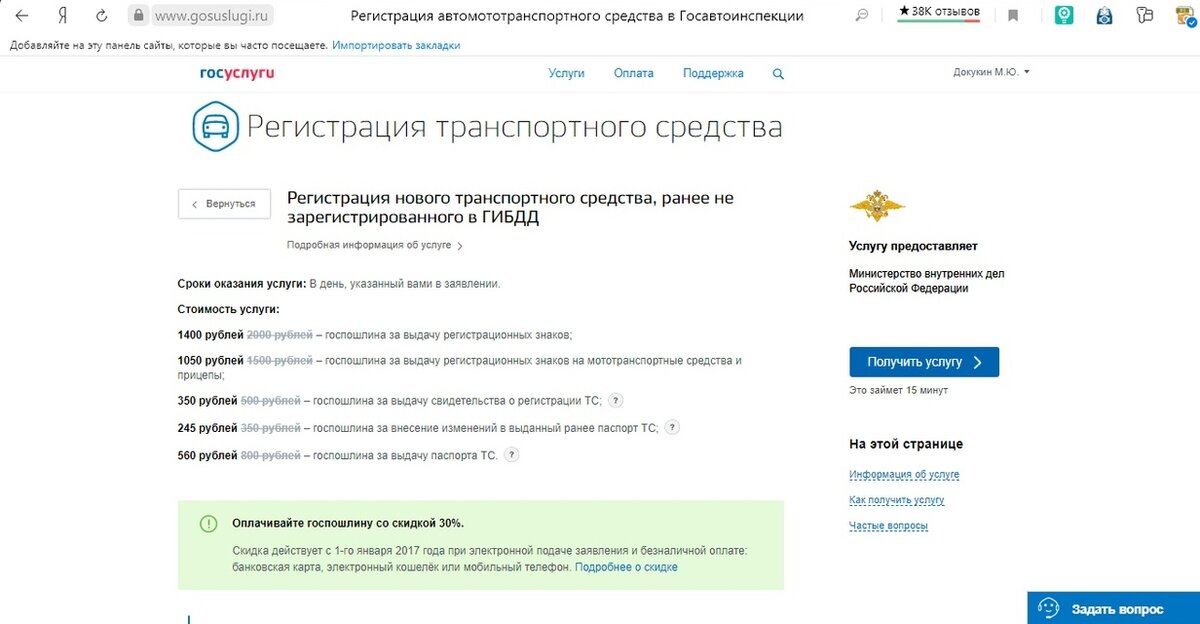
Task: Jump to Частые вопросы section
Action: 888,526
